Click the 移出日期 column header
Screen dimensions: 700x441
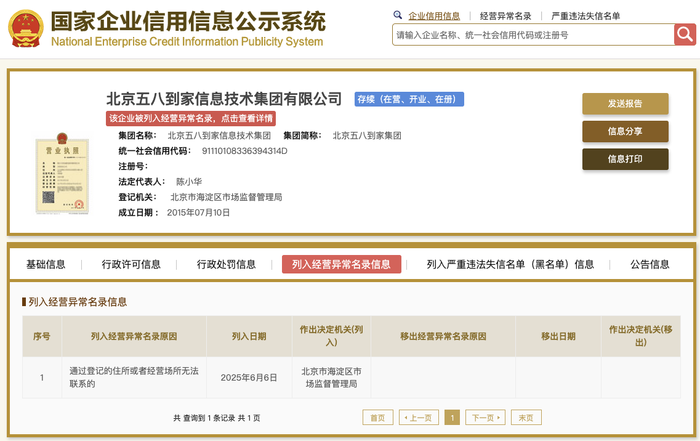coord(558,336)
